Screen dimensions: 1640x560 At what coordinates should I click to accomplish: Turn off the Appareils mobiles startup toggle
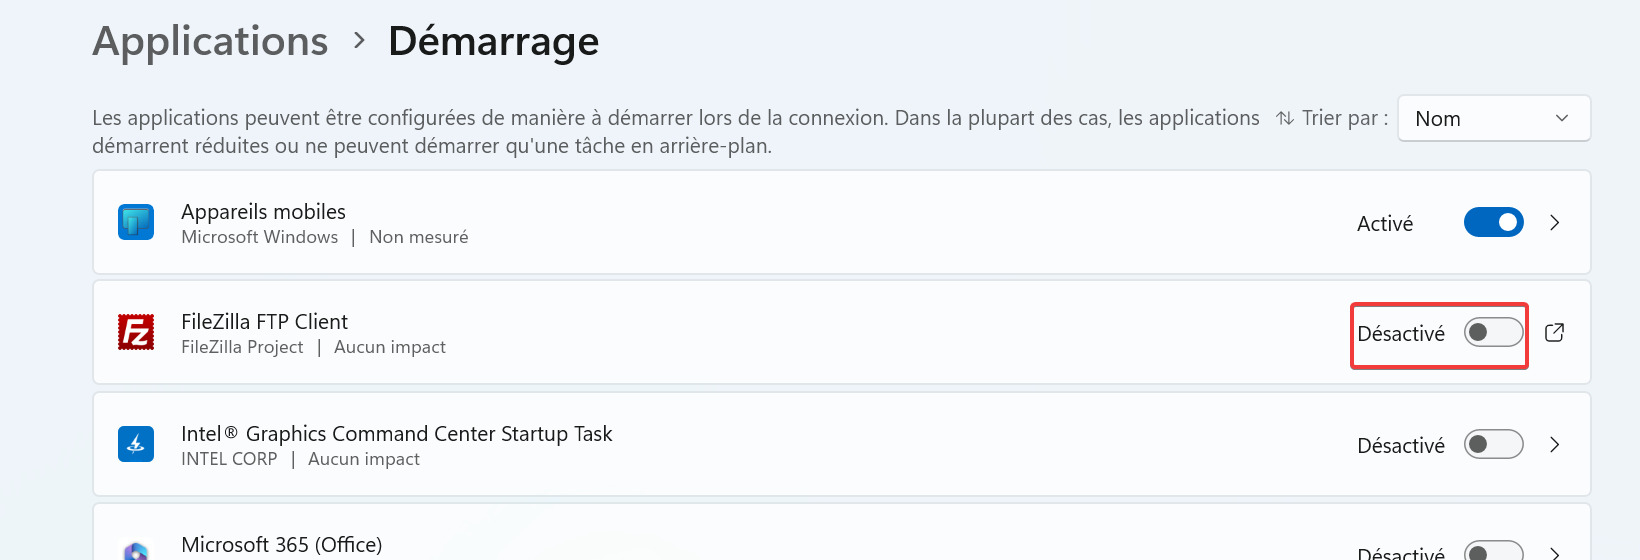(x=1493, y=222)
